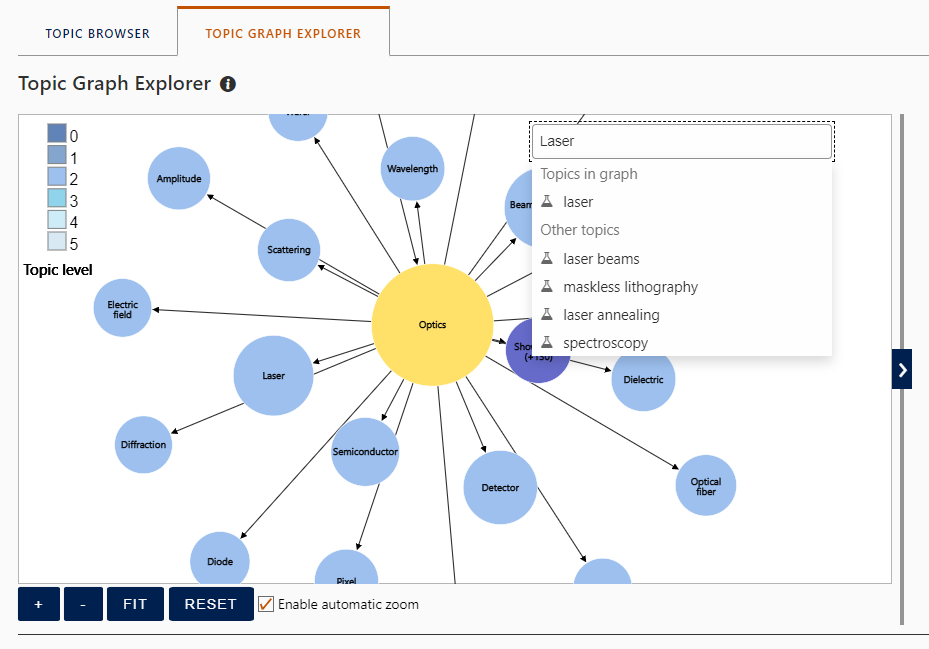This screenshot has height=649, width=929.
Task: Switch to the Topic Browser tab
Action: (97, 34)
